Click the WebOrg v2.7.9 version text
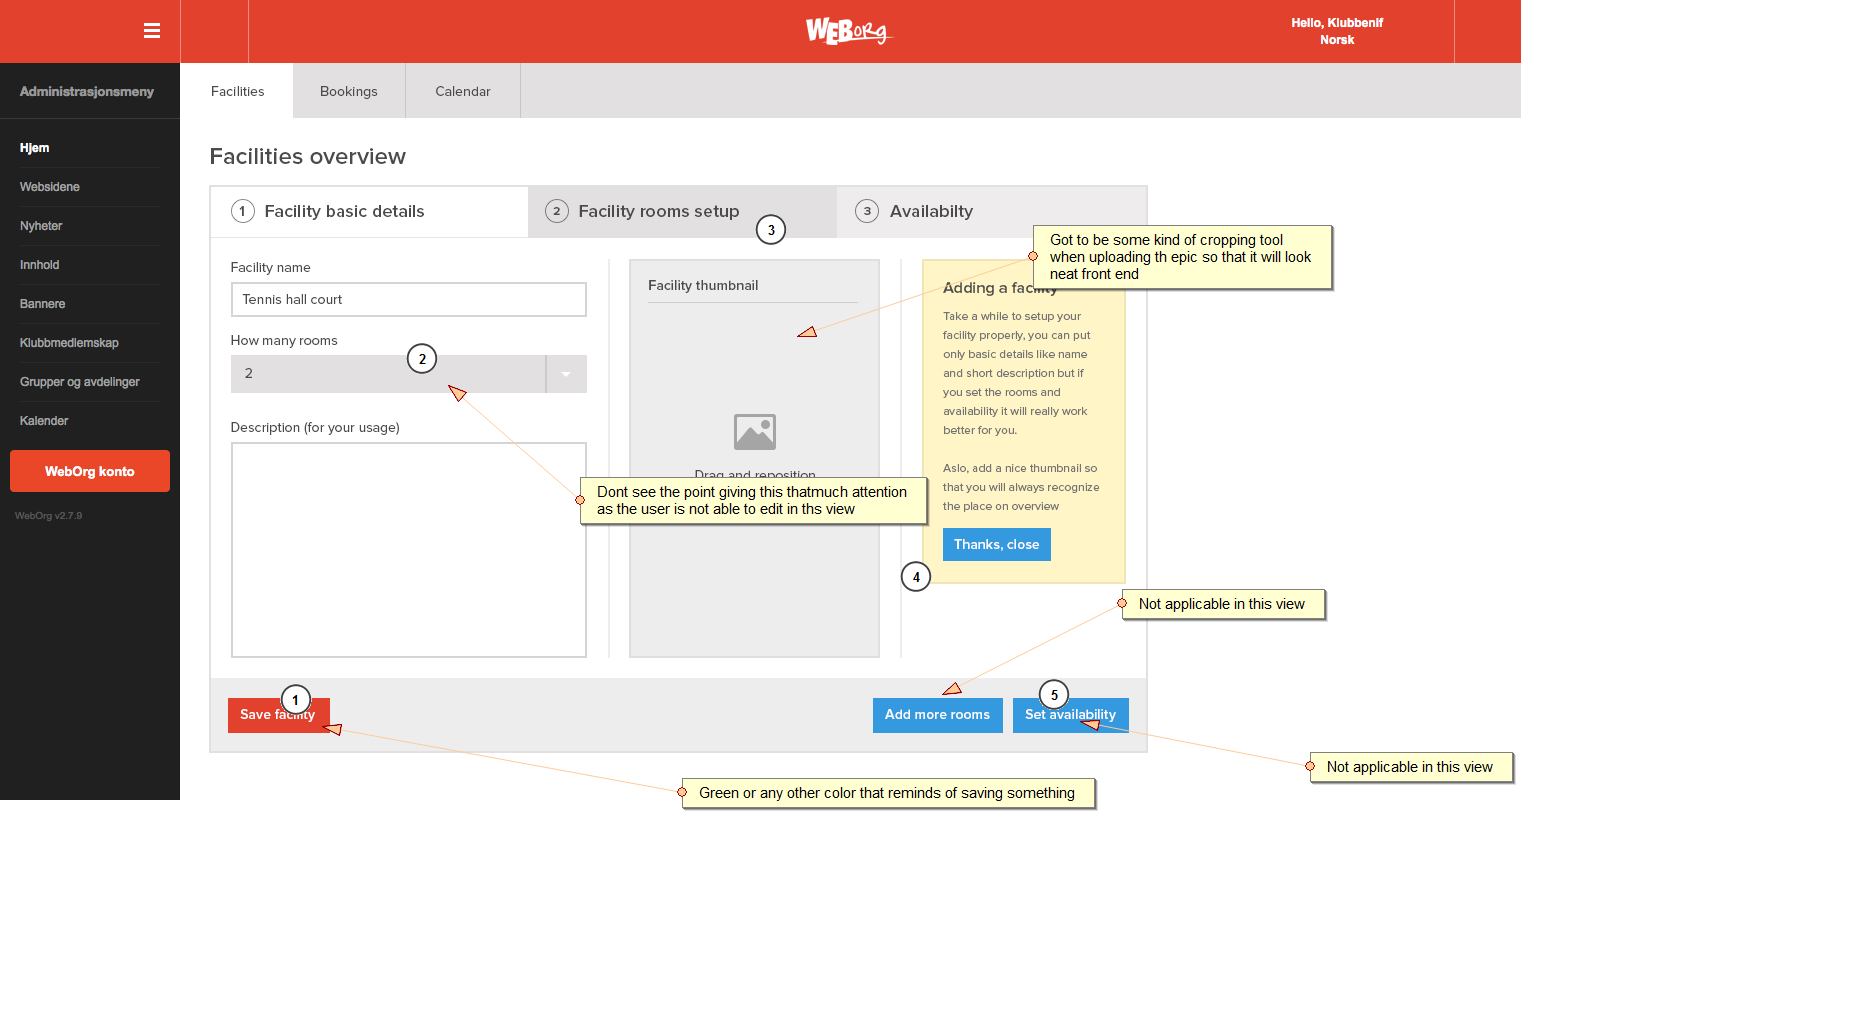This screenshot has width=1858, height=1011. (x=49, y=516)
